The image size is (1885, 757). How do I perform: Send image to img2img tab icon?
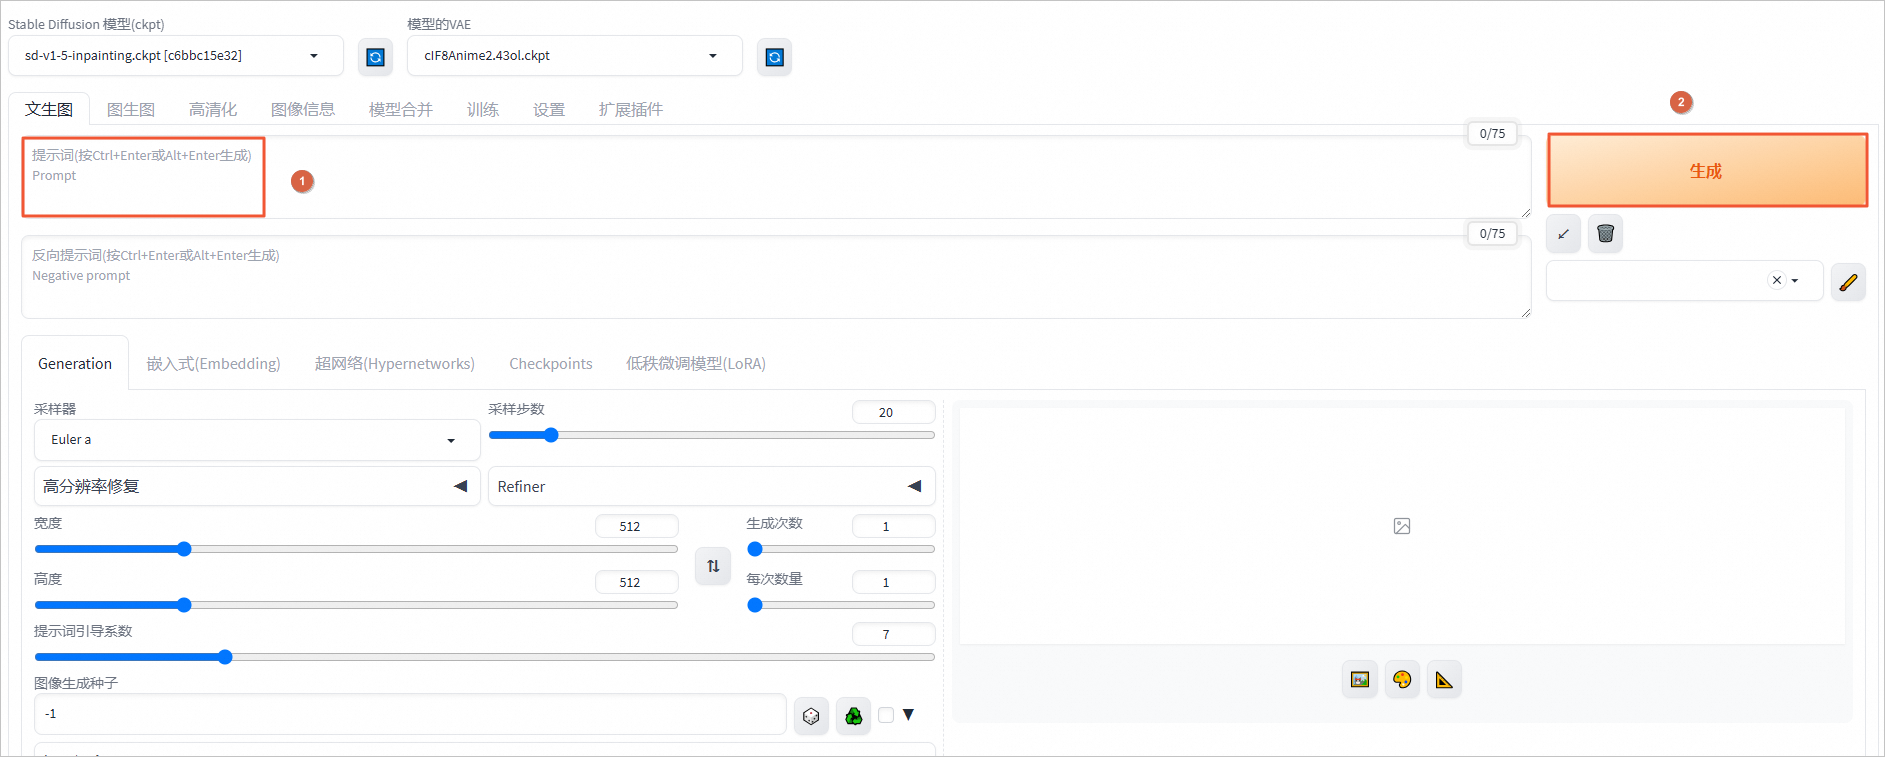(1360, 680)
